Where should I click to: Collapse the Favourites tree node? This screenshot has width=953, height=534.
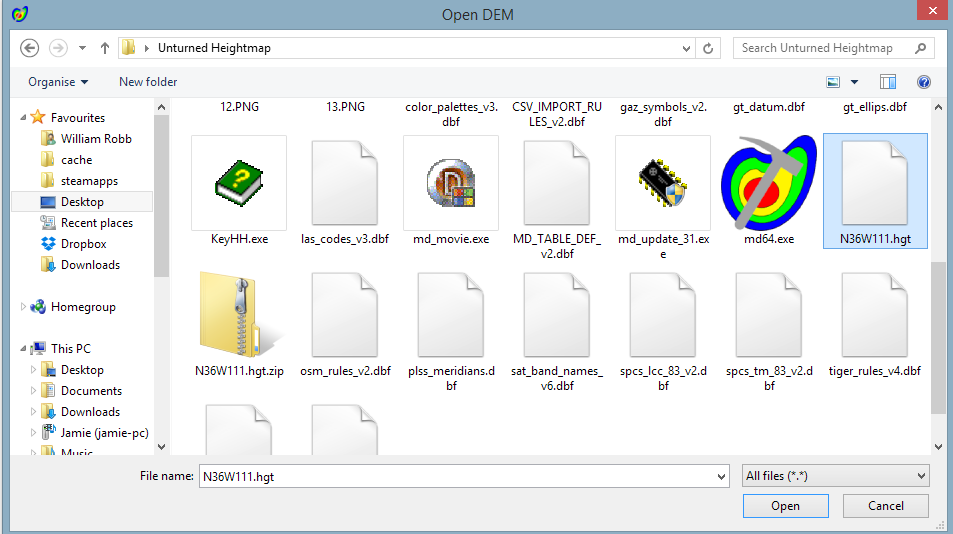[x=23, y=117]
